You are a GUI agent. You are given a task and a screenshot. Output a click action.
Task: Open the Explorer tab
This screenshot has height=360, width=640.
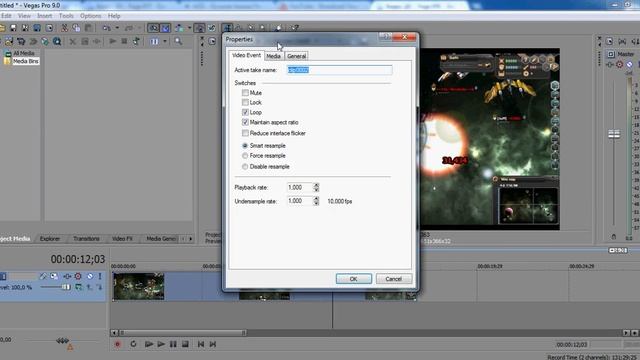[50, 238]
